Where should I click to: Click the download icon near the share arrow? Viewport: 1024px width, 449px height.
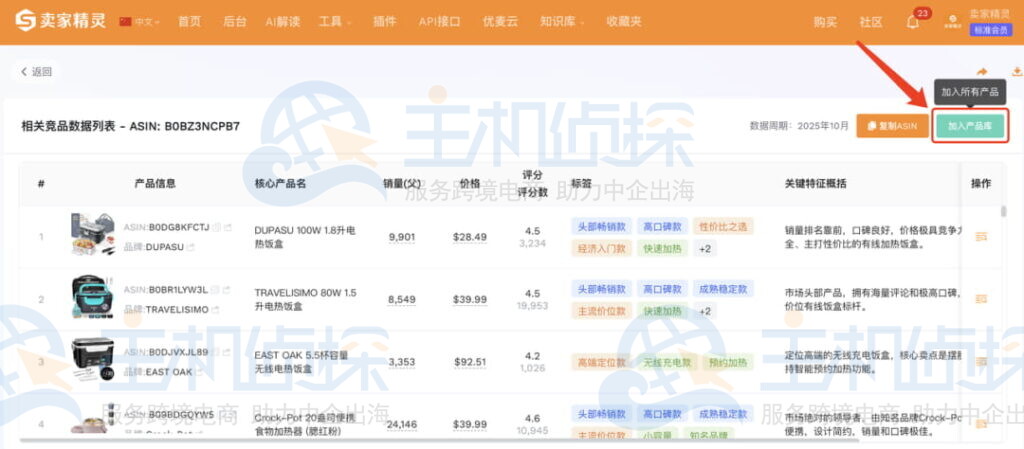click(1017, 71)
